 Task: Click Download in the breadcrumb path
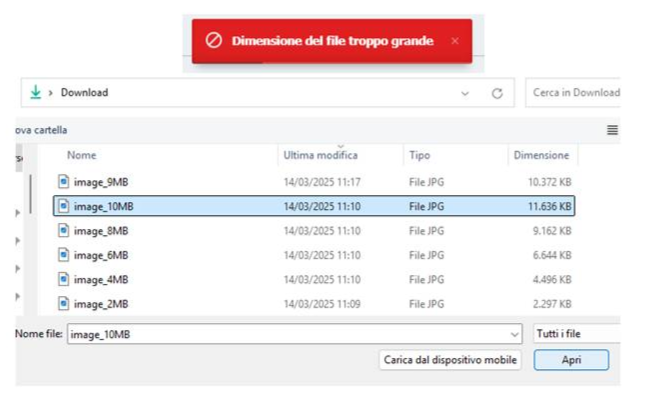pyautogui.click(x=84, y=93)
